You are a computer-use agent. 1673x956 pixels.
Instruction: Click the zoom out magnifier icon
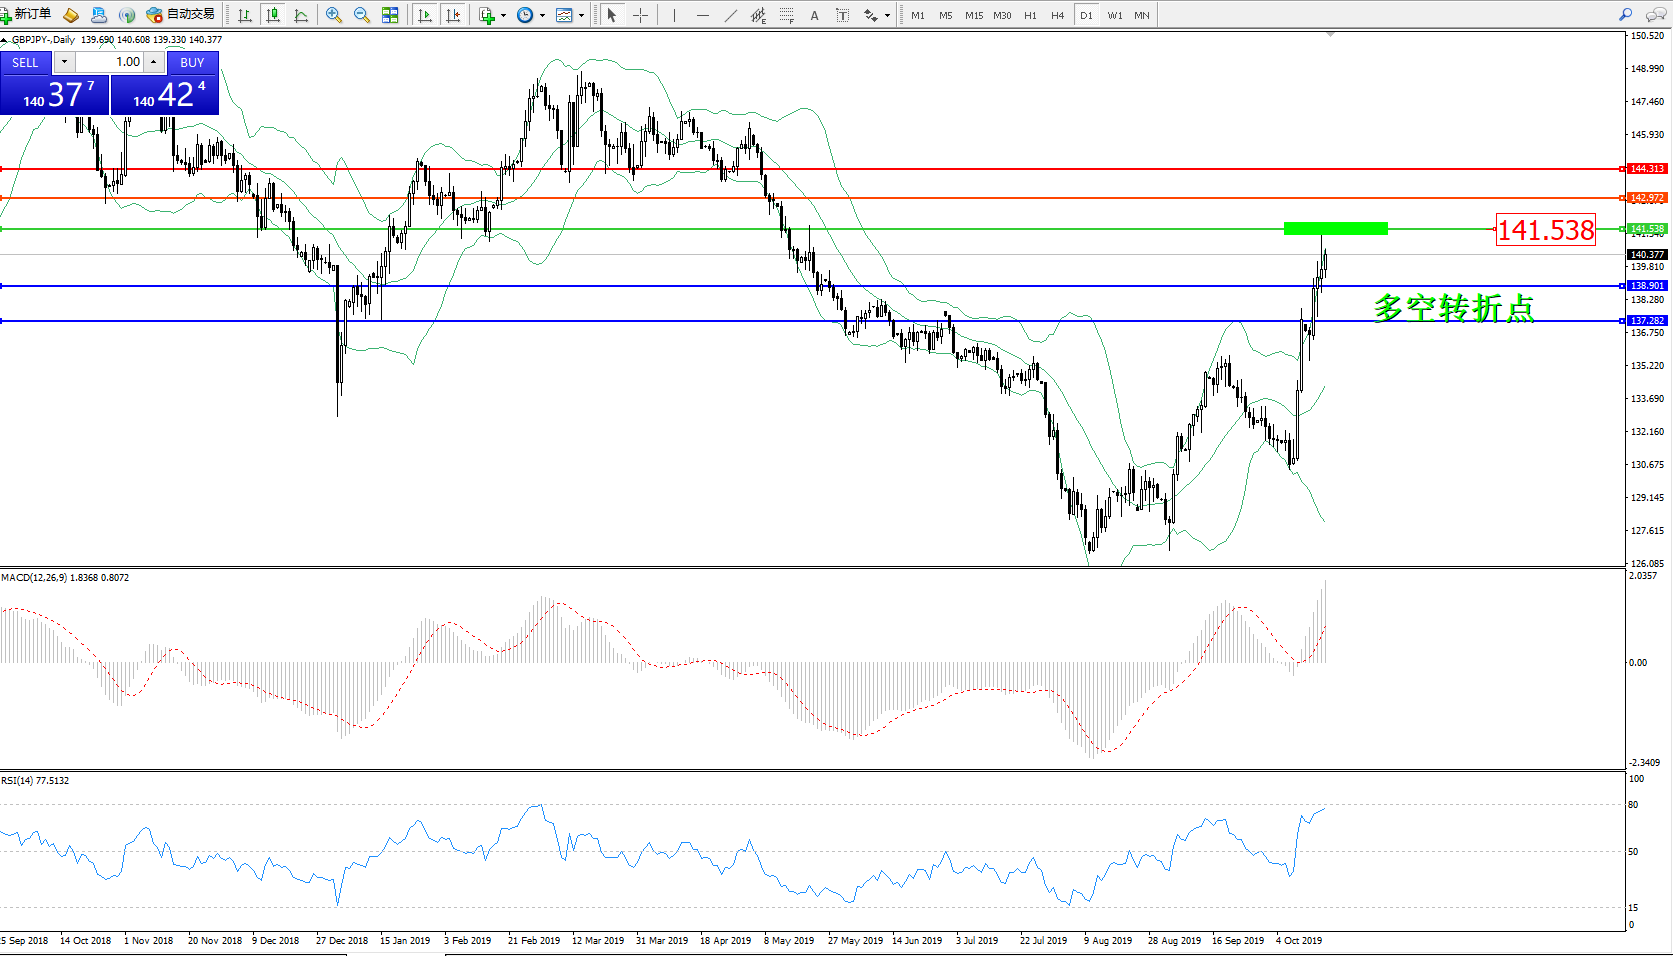click(362, 15)
